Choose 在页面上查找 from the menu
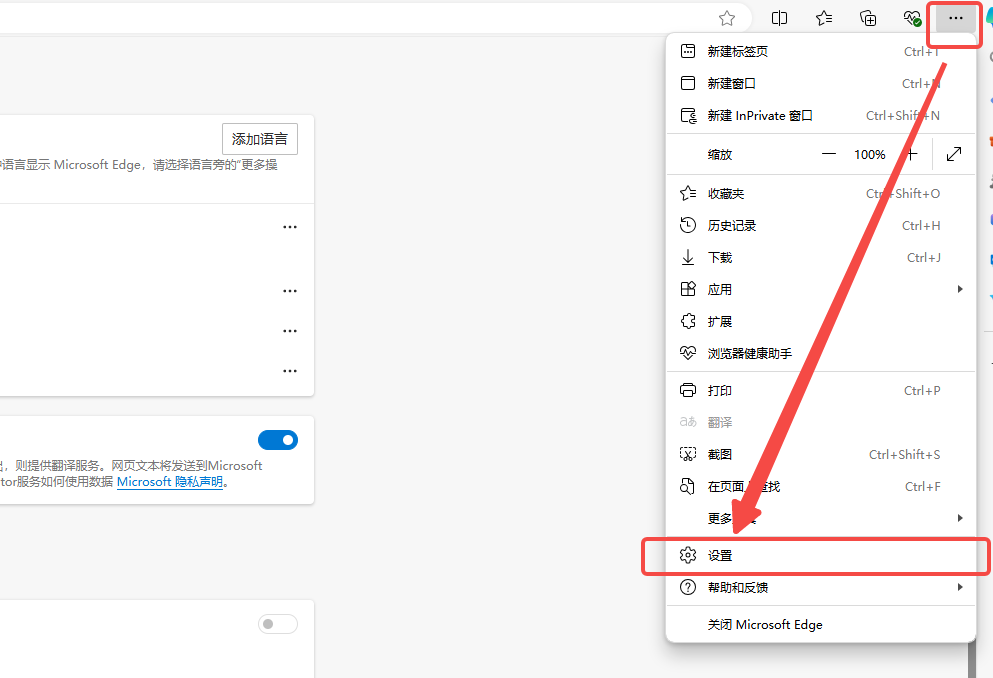Viewport: 993px width, 678px height. (821, 486)
